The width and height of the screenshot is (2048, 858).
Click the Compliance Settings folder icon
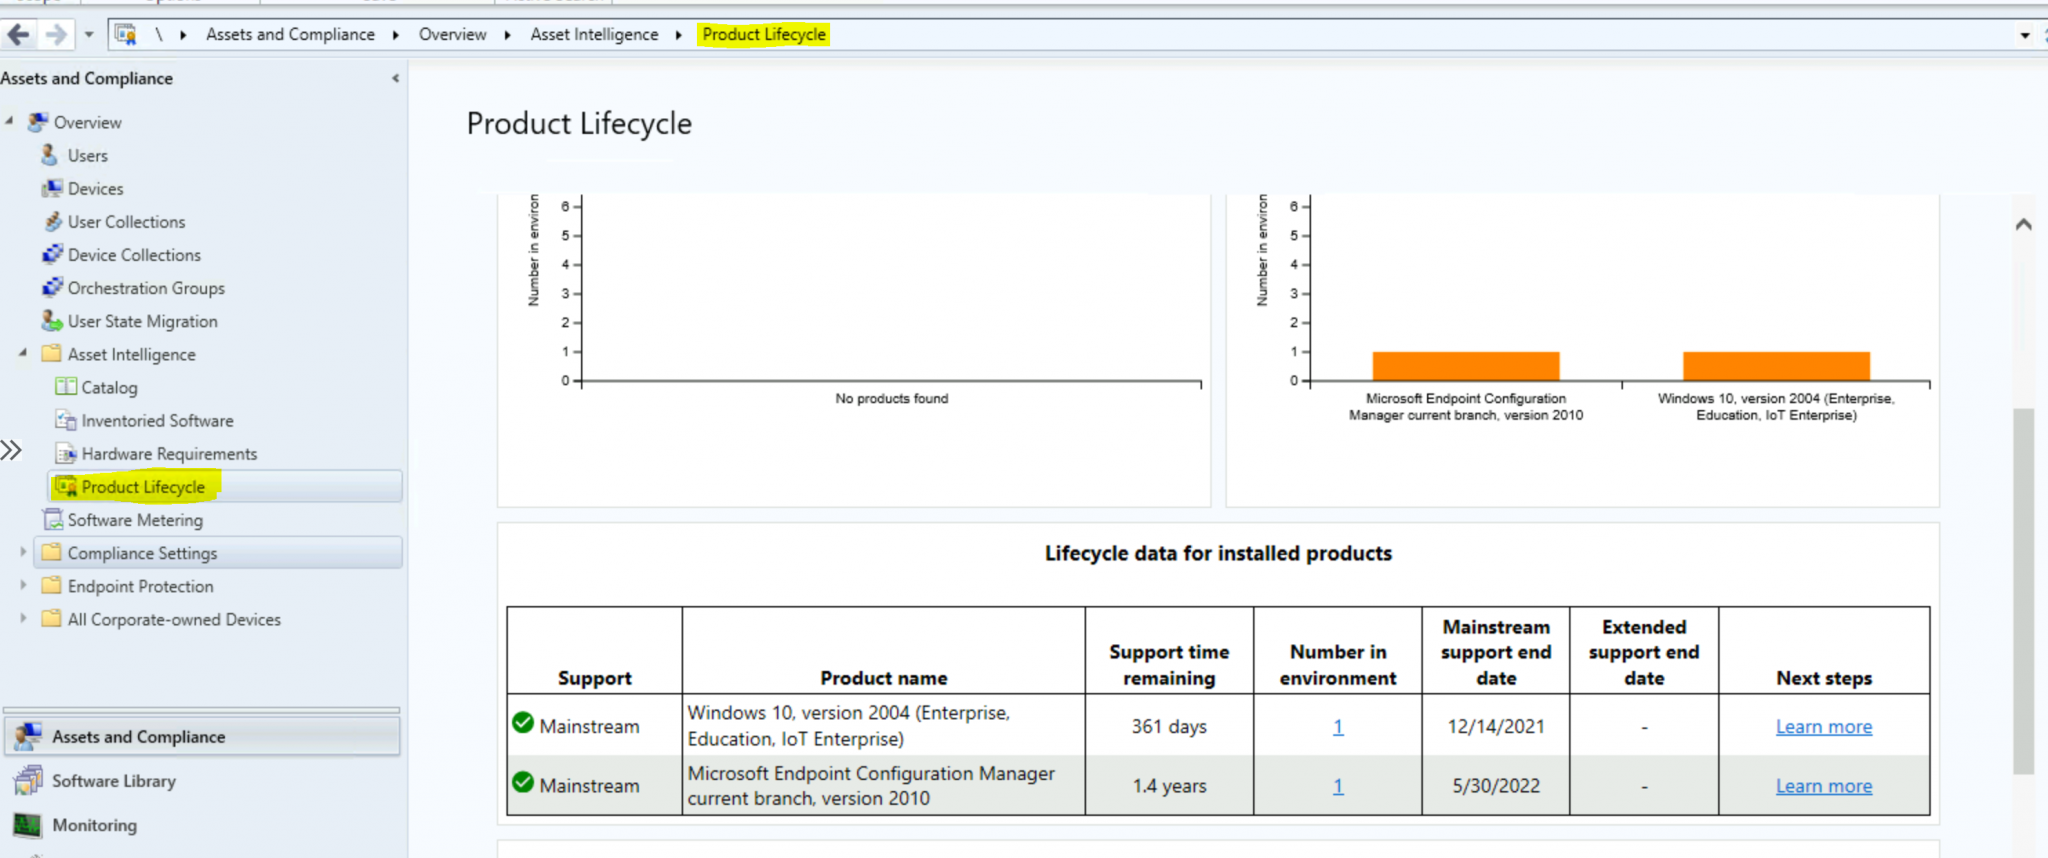(51, 552)
